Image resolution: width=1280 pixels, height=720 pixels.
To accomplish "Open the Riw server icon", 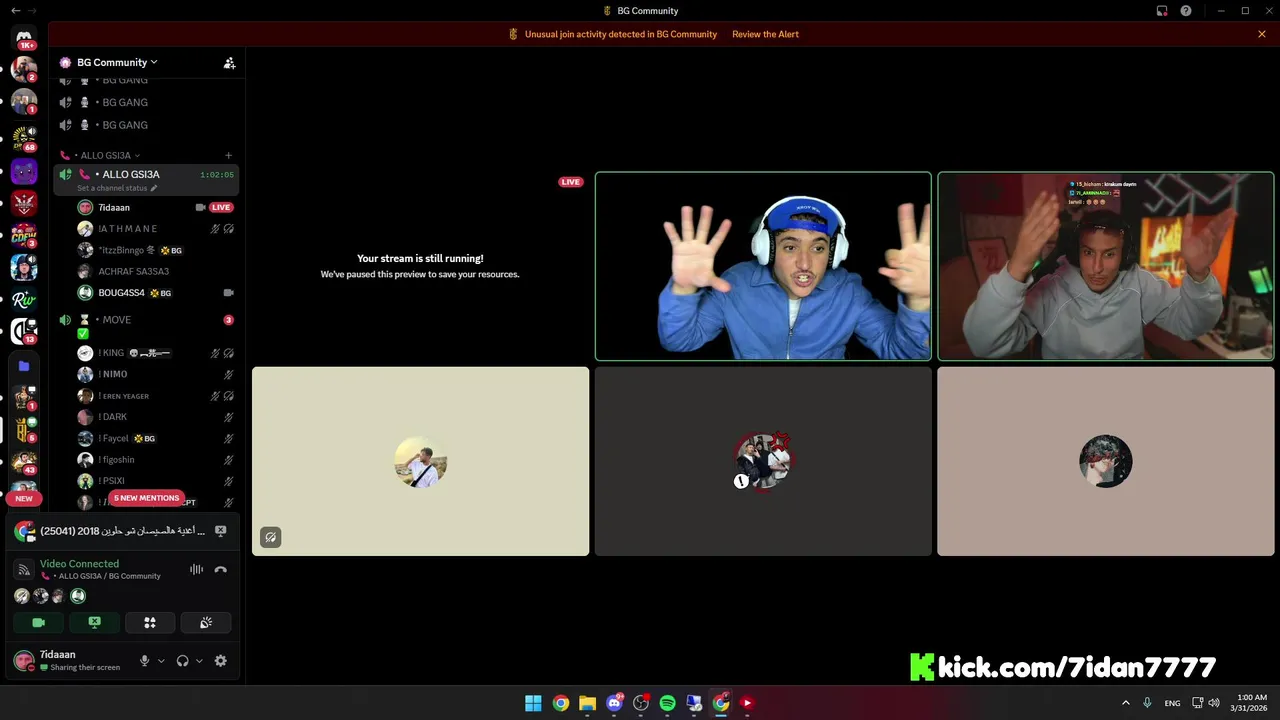I will (24, 299).
